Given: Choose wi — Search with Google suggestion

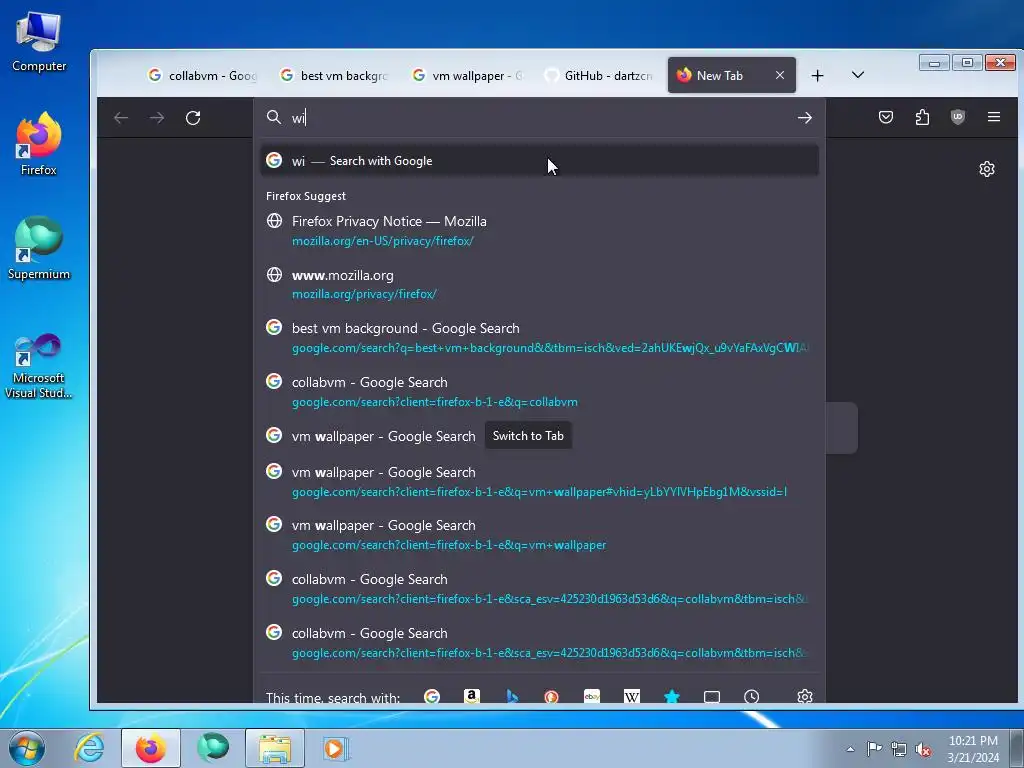Looking at the screenshot, I should tap(539, 161).
